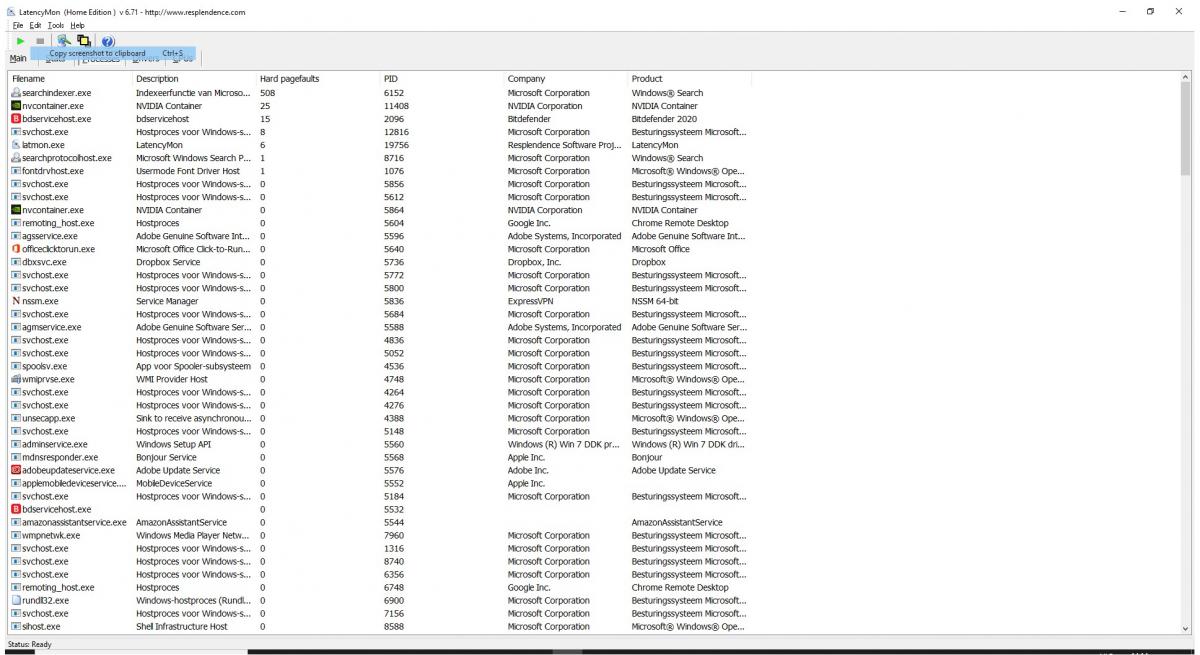
Task: Select the rundll32.exe filename
Action: [x=45, y=601]
